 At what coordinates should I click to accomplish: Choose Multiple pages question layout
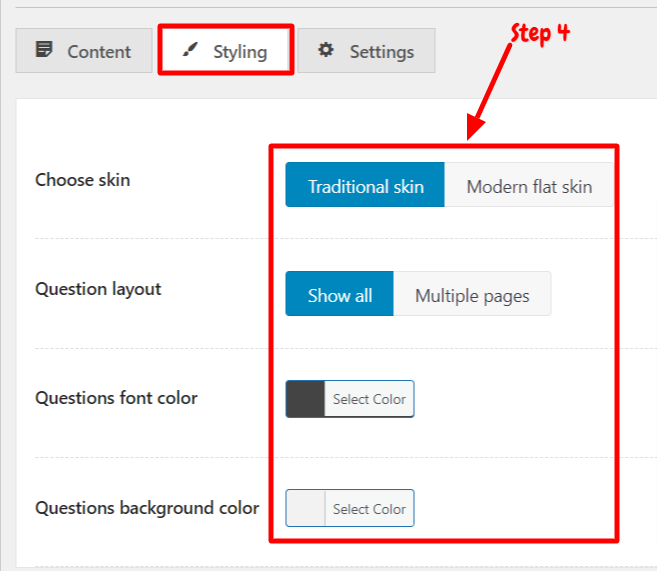tap(472, 294)
